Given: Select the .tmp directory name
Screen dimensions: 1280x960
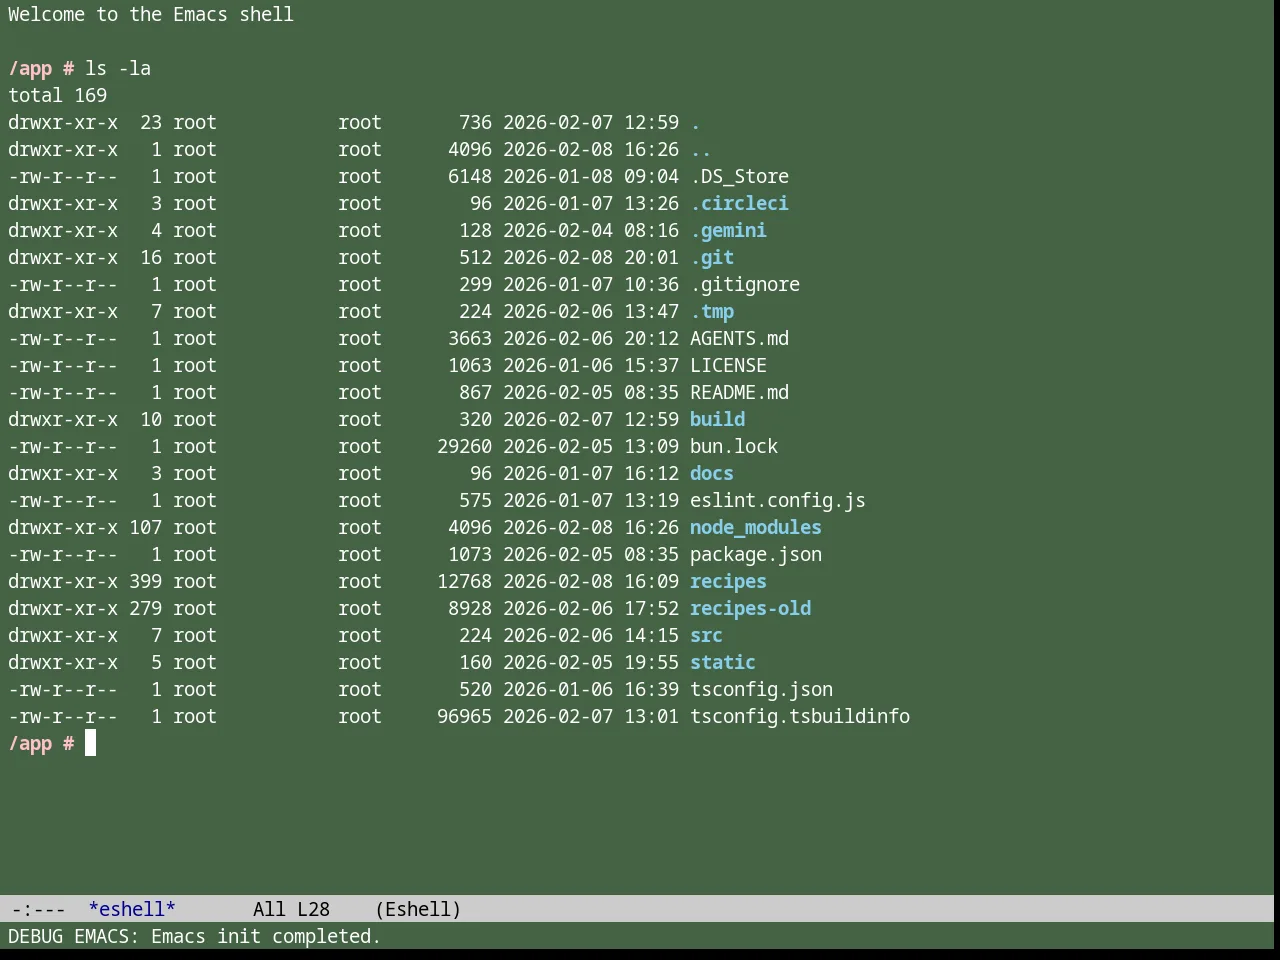Looking at the screenshot, I should [712, 311].
